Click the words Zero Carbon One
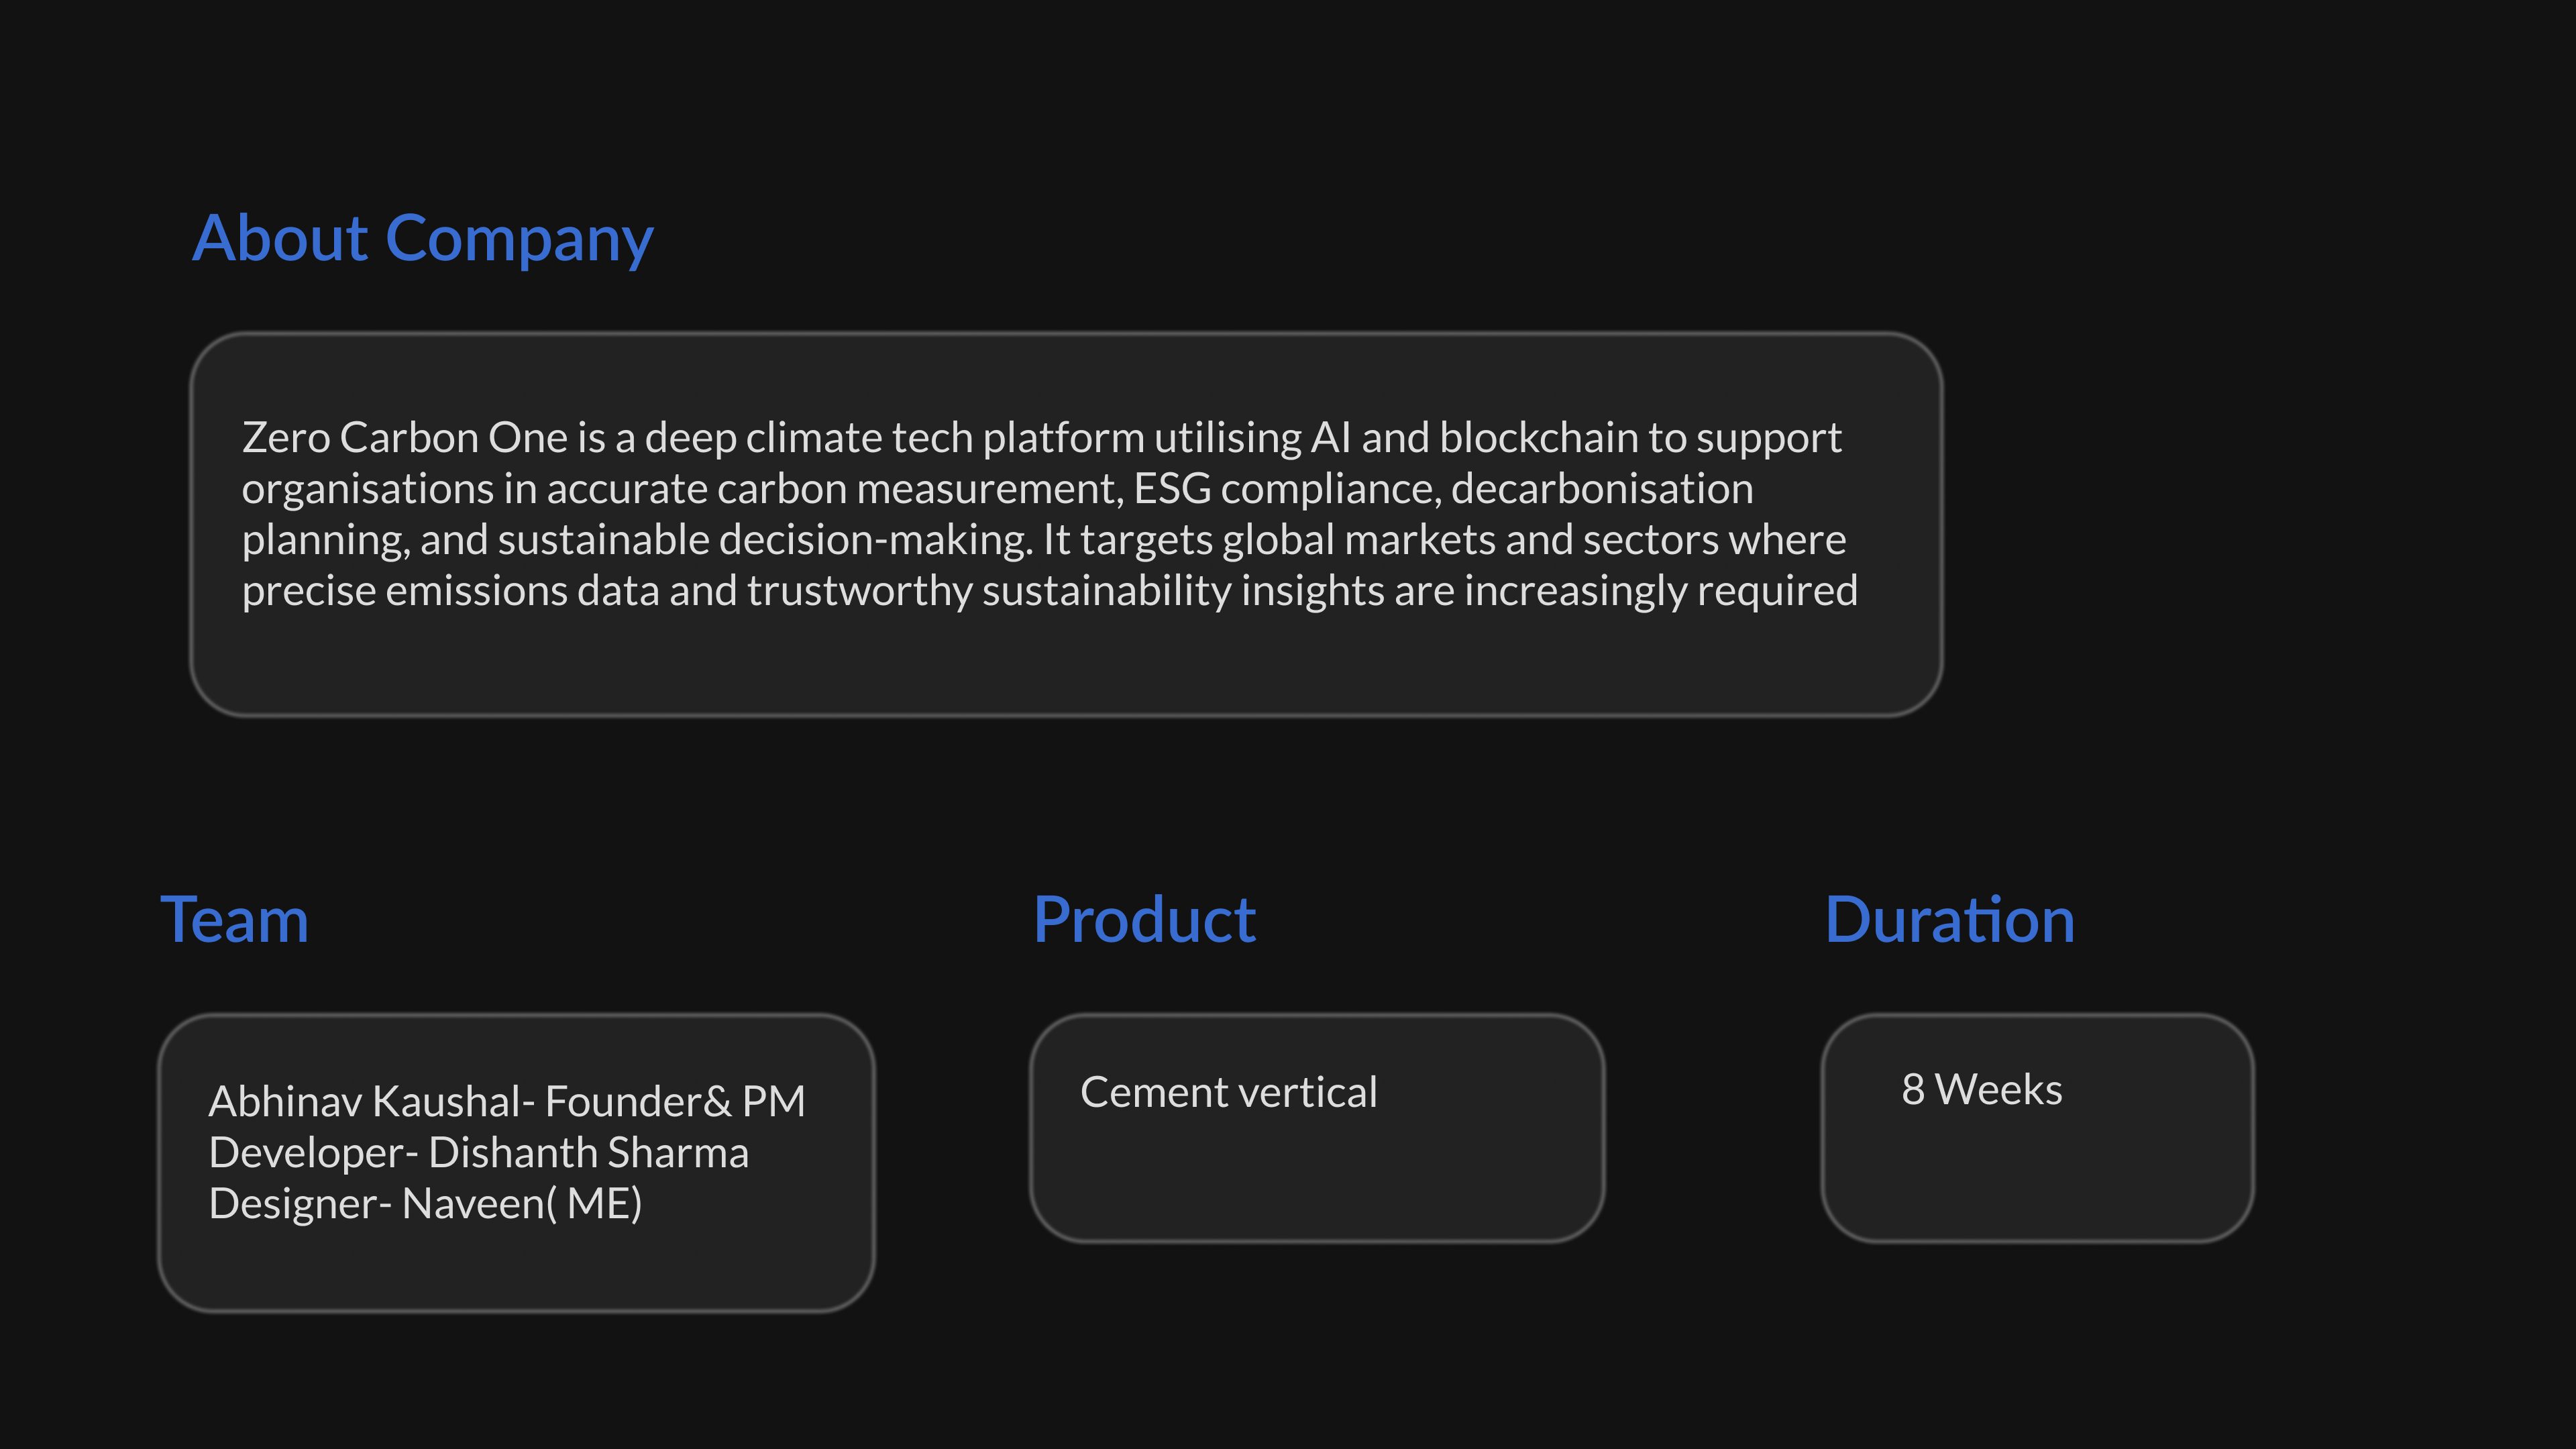This screenshot has height=1449, width=2576. (405, 437)
